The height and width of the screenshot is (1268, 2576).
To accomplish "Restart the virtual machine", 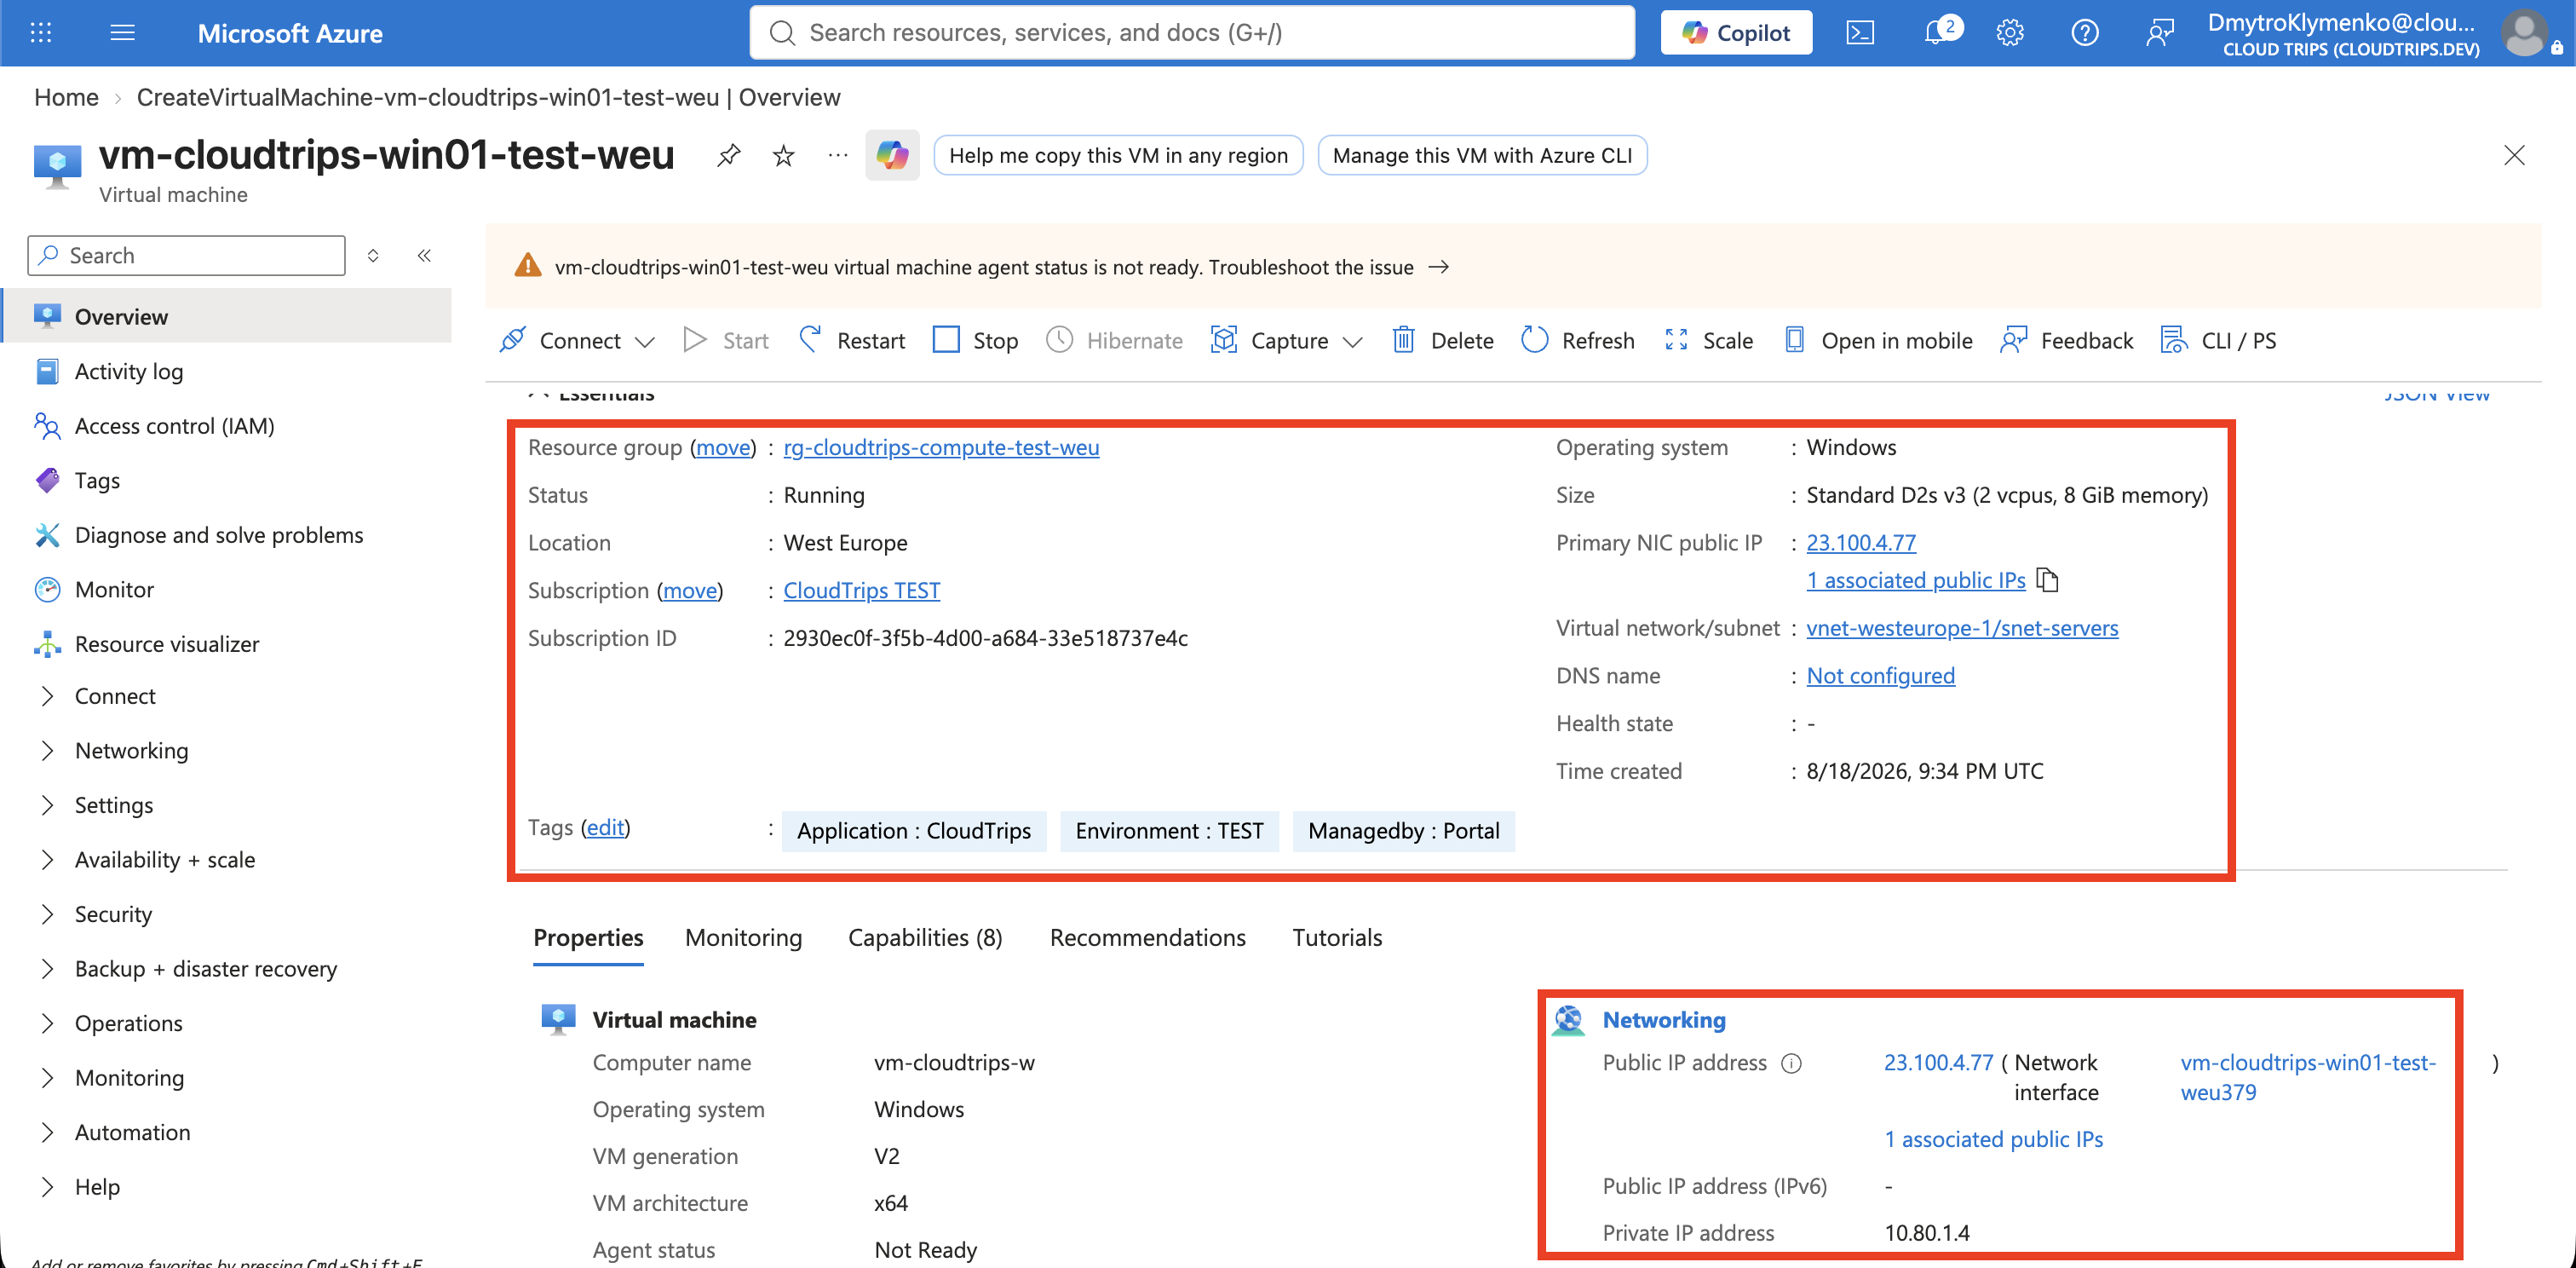I will click(x=852, y=340).
